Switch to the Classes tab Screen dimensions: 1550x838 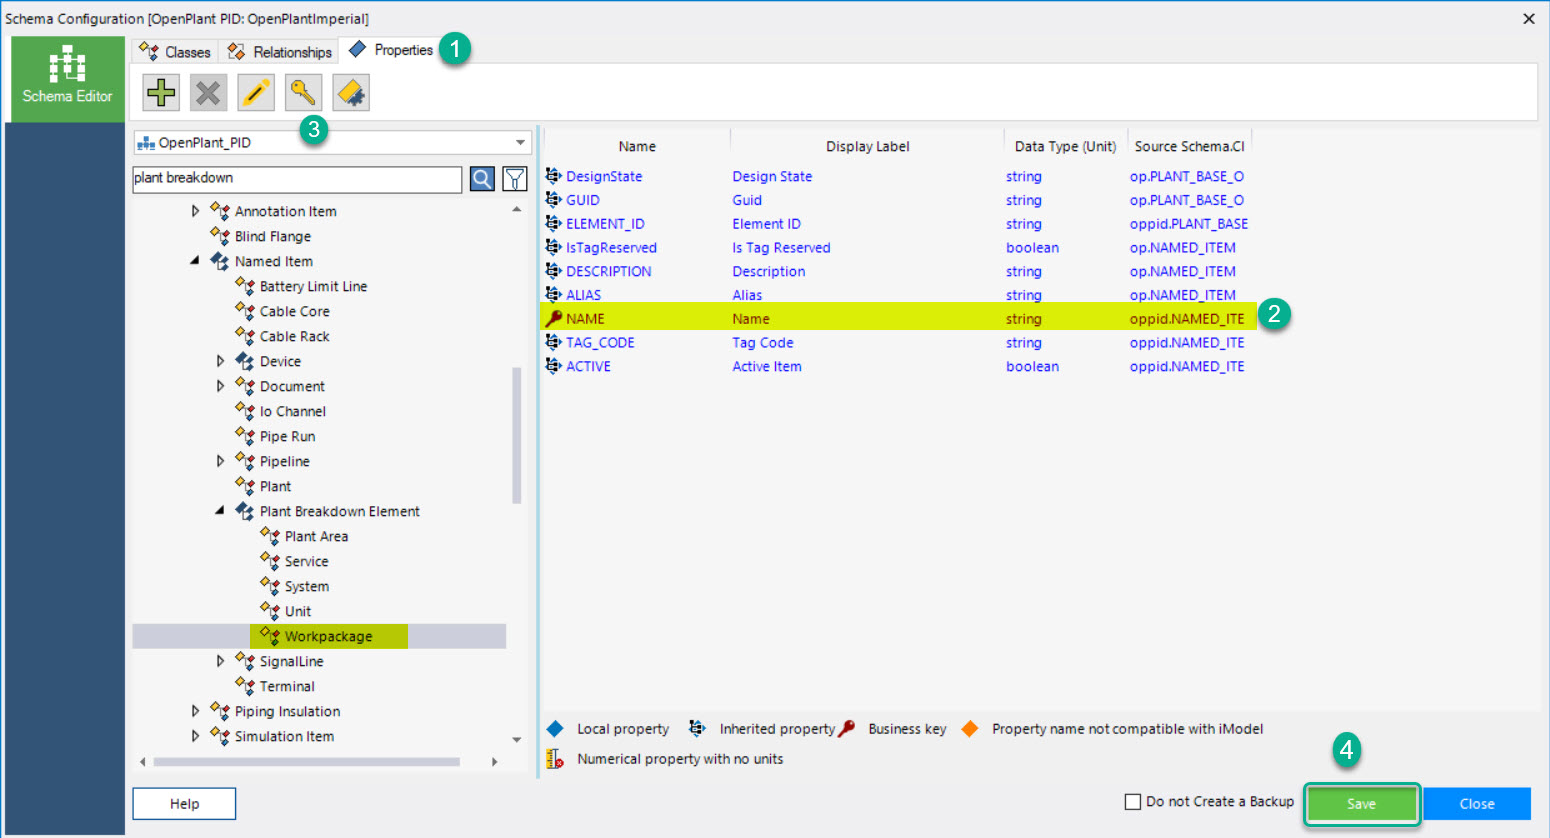175,52
